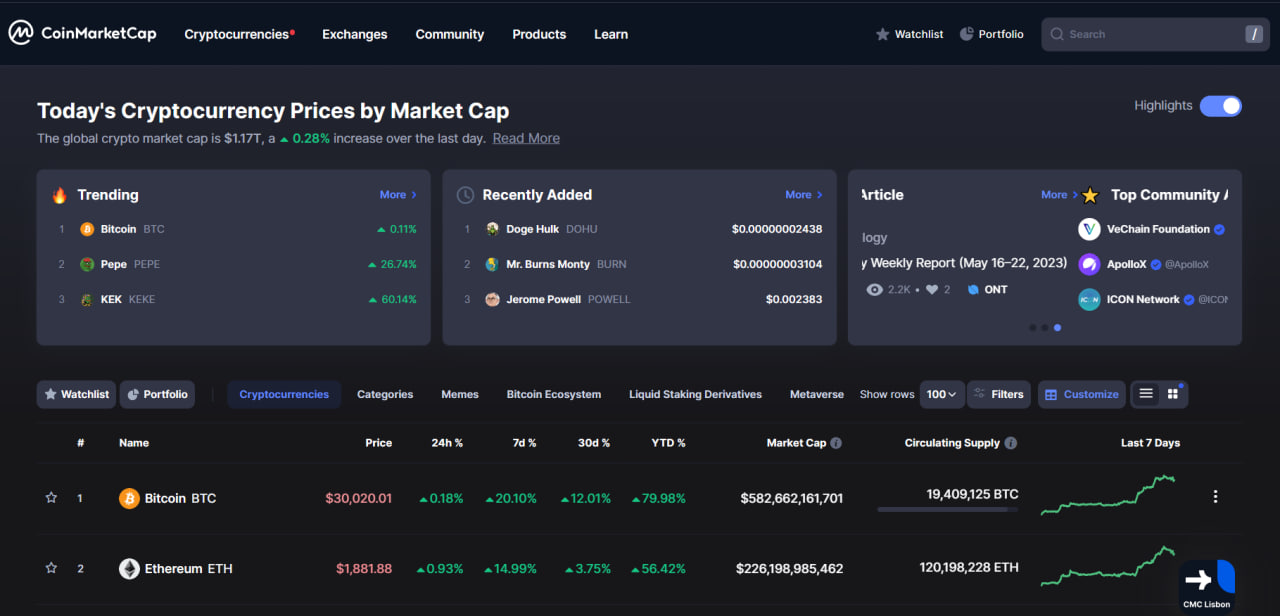The height and width of the screenshot is (616, 1280).
Task: Click the ApolloX avatar icon
Action: pos(1089,264)
